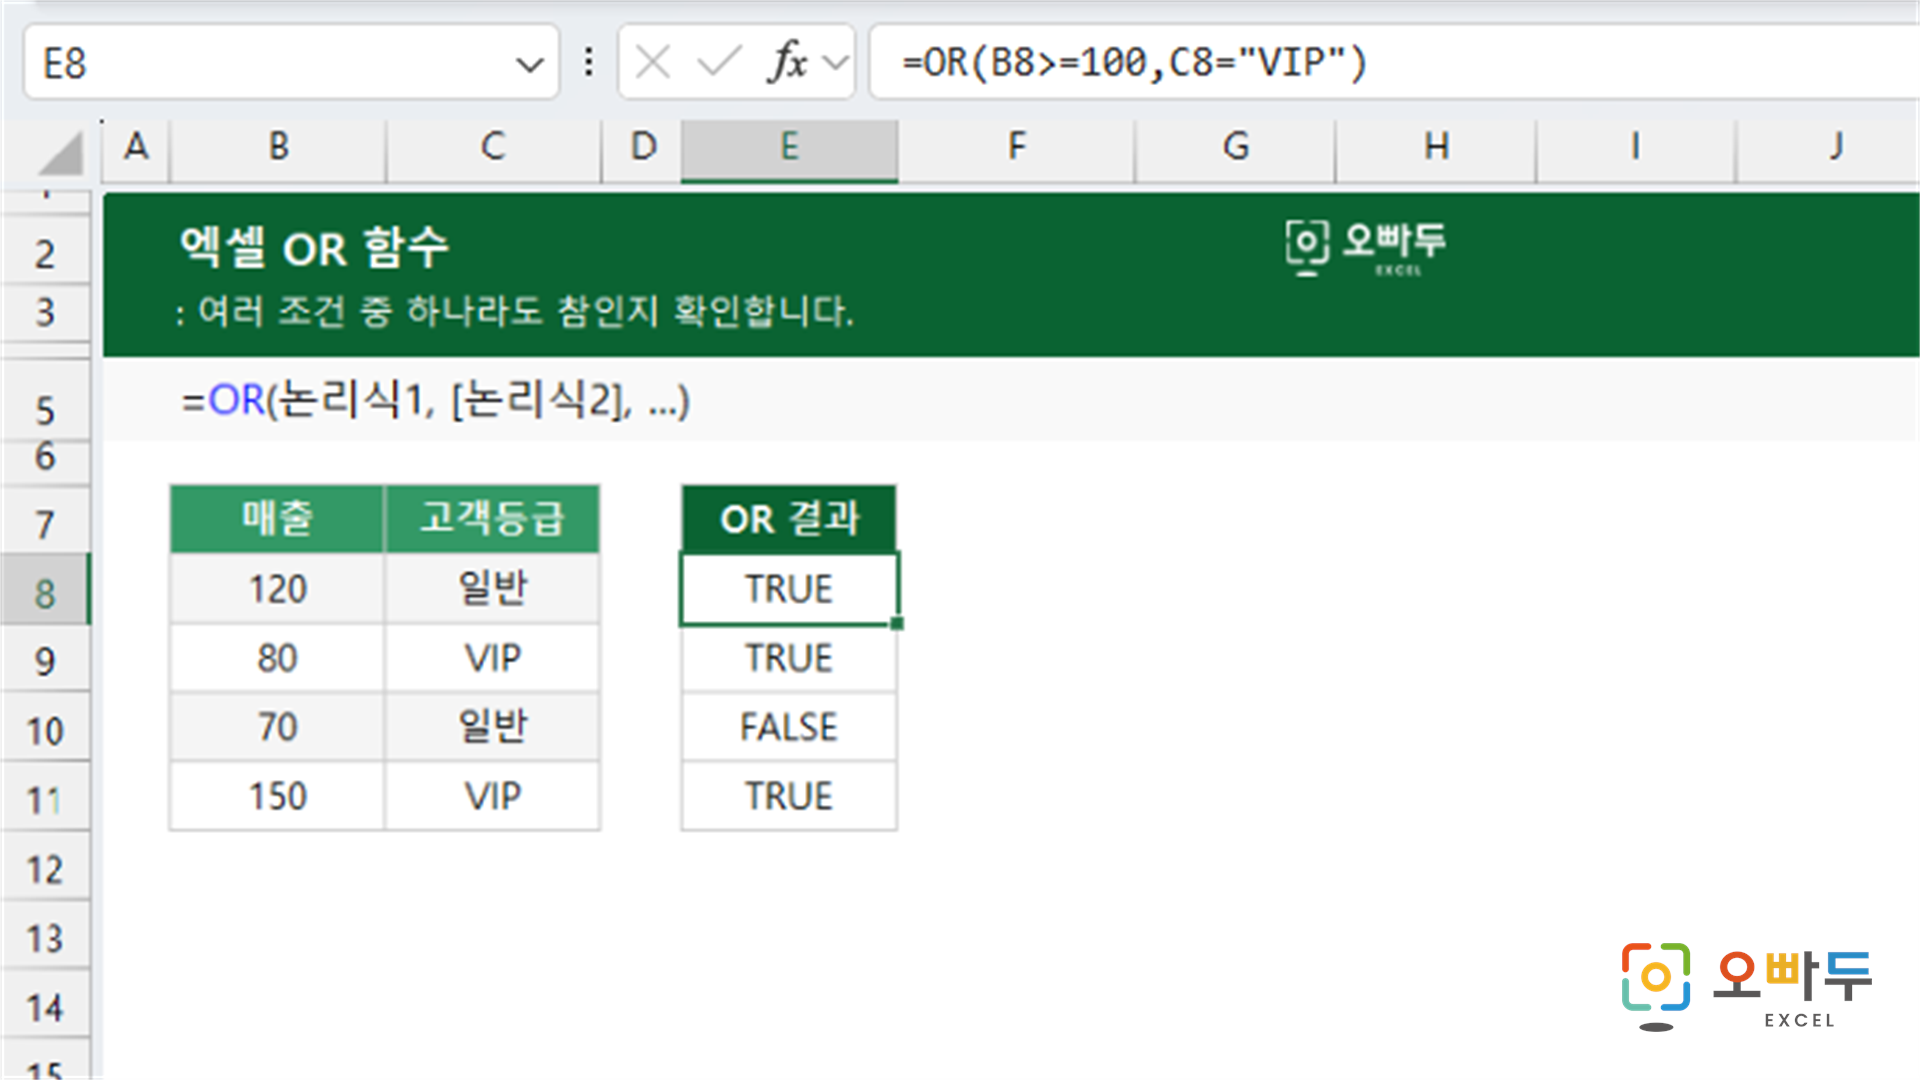Select the '일반' cell in row 8

coord(492,589)
